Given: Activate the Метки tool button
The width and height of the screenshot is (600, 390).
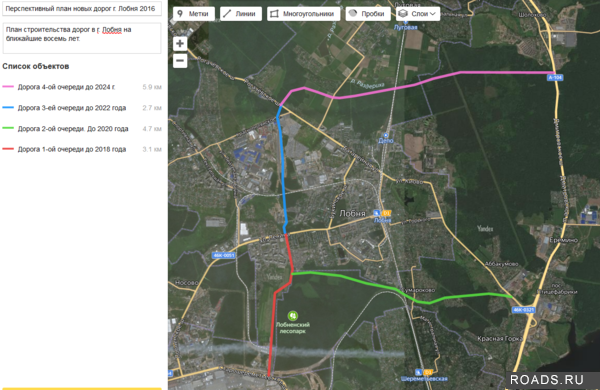Looking at the screenshot, I should point(194,14).
